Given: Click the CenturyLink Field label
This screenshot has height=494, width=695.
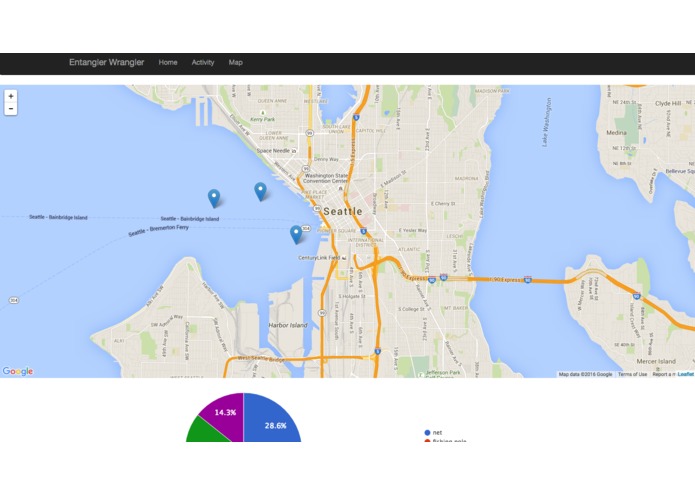Looking at the screenshot, I should [x=319, y=257].
